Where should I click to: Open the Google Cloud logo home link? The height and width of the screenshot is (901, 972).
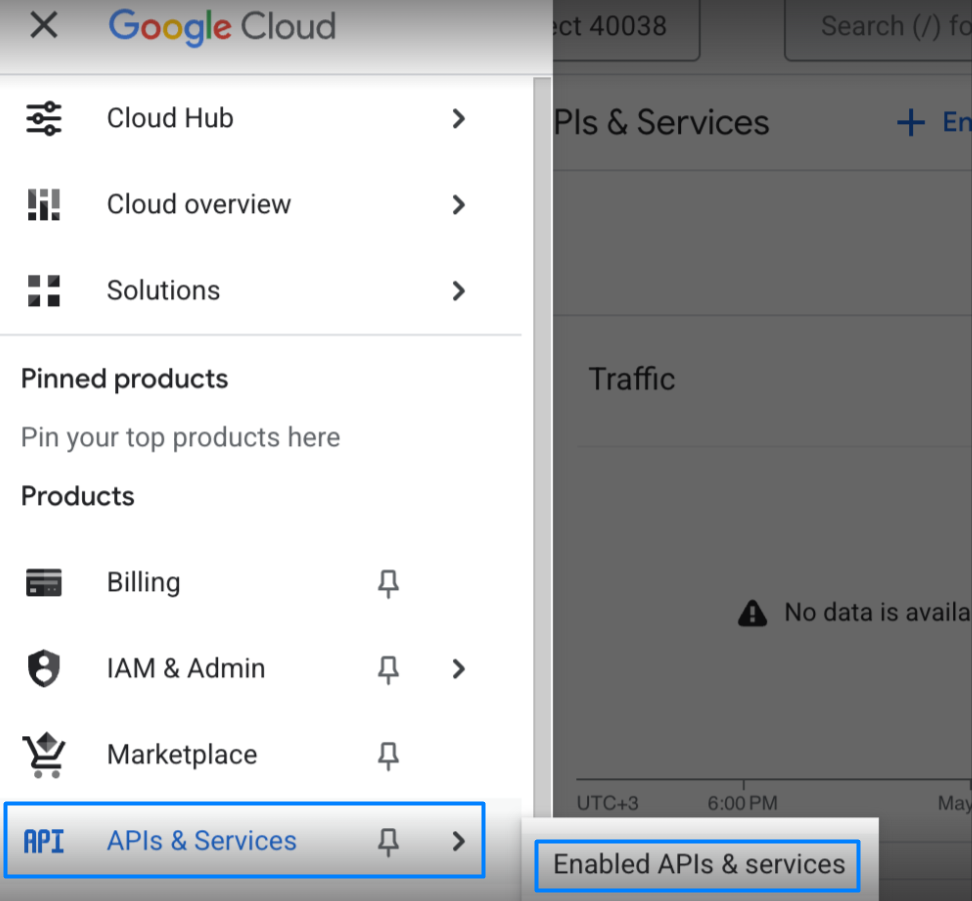click(x=222, y=27)
